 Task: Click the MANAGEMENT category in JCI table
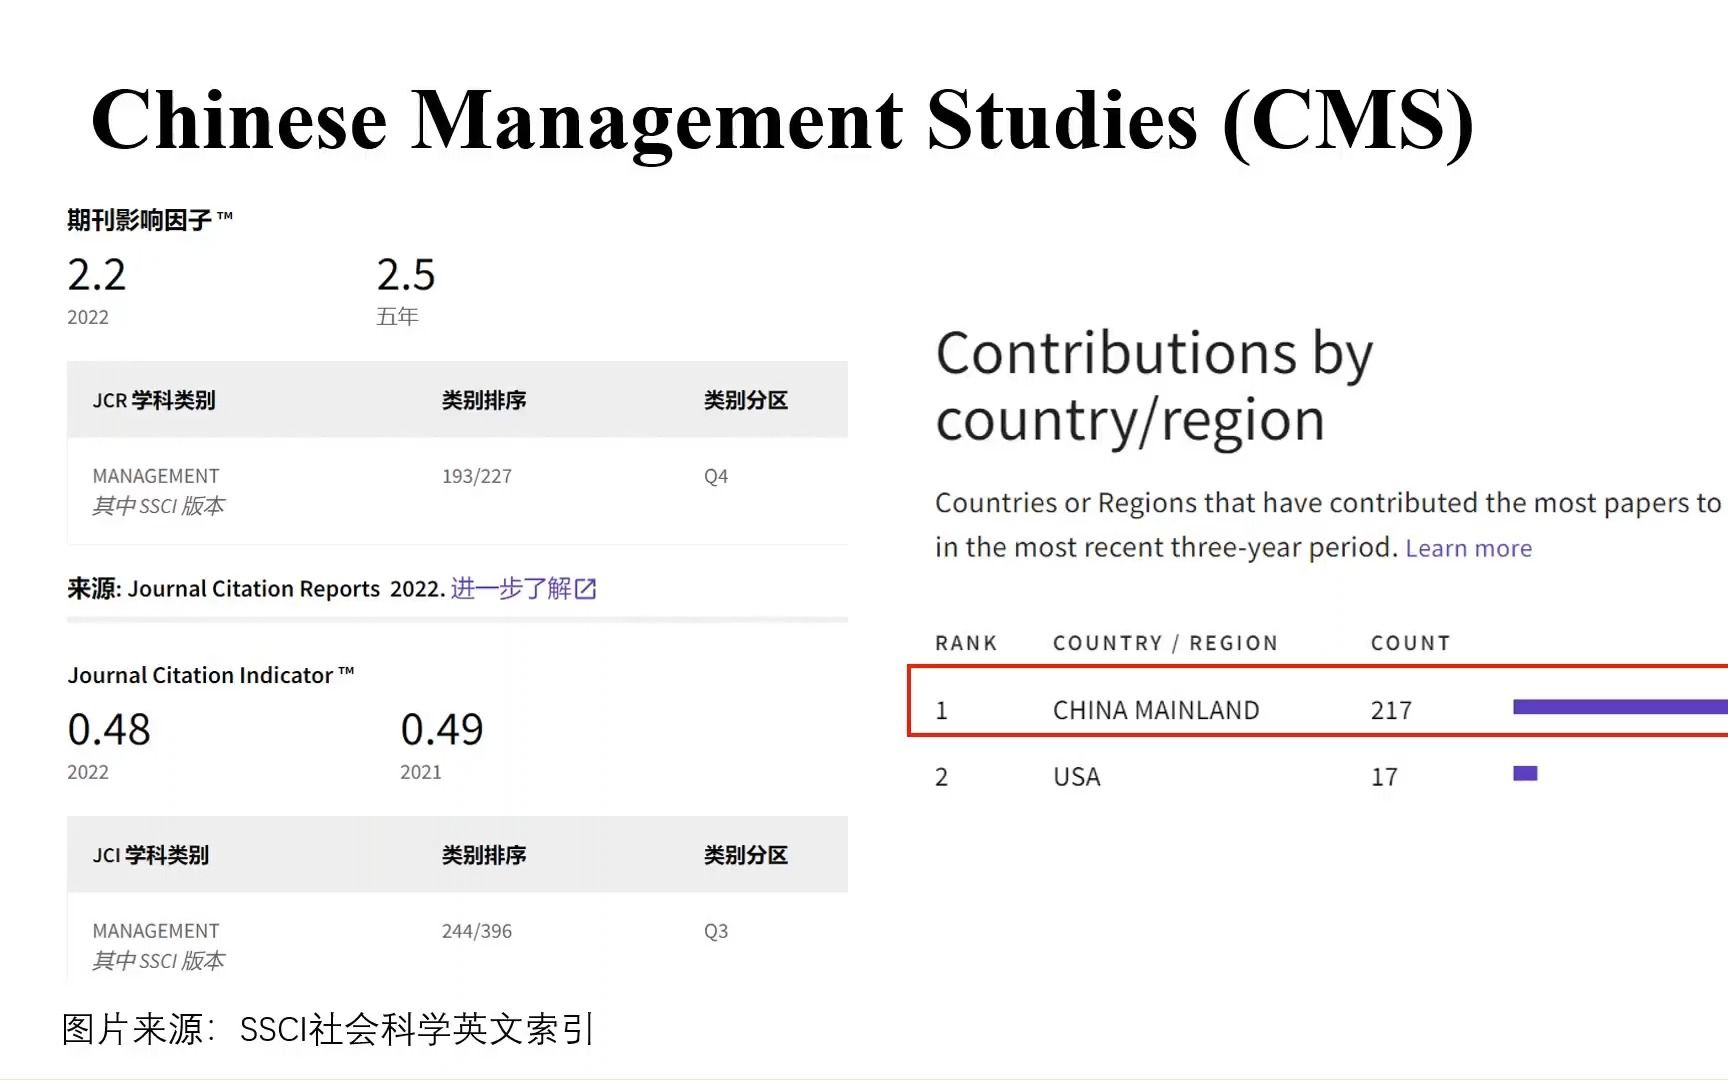click(x=156, y=931)
